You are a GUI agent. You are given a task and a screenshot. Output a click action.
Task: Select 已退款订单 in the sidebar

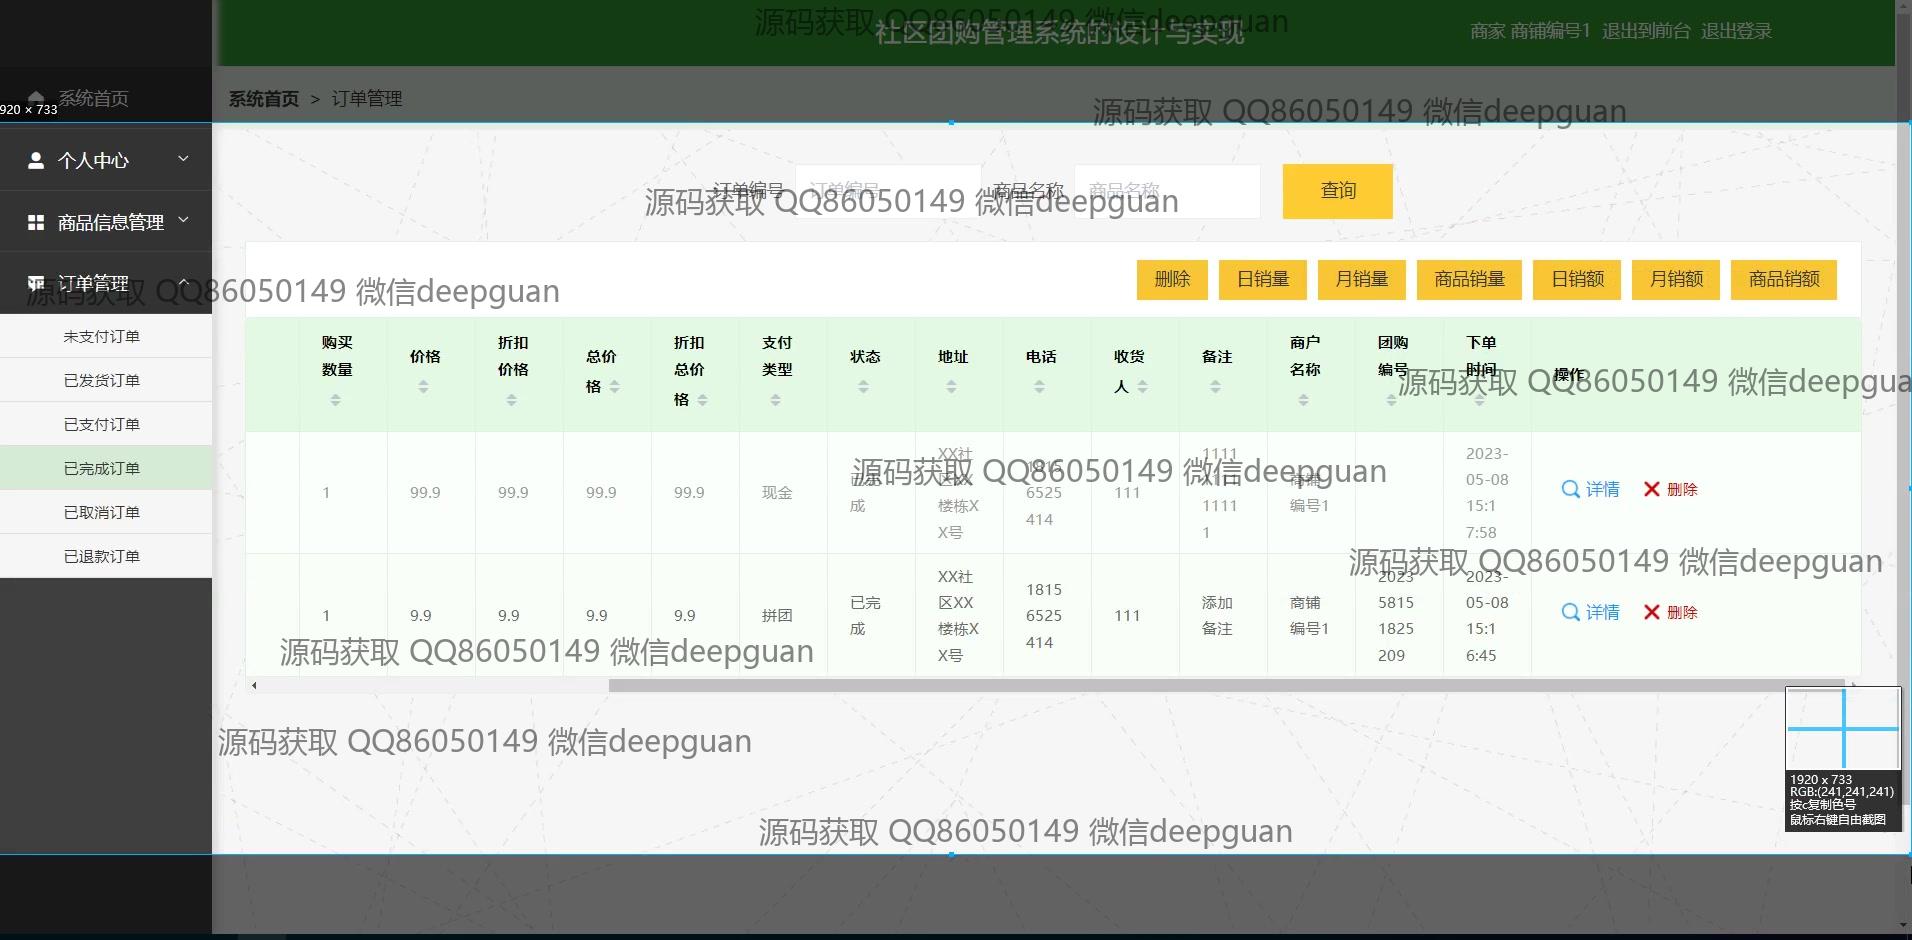pos(102,556)
